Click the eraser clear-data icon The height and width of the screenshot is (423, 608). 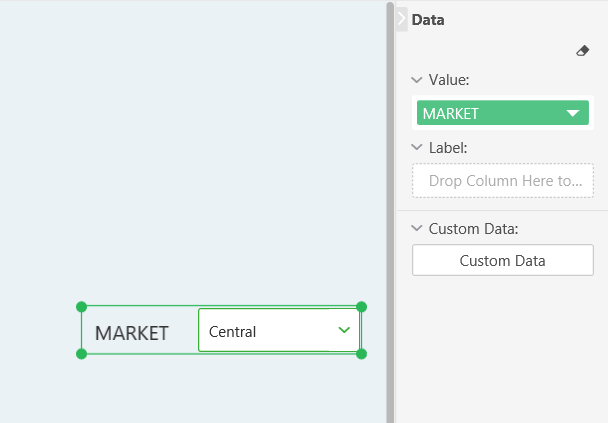point(583,51)
